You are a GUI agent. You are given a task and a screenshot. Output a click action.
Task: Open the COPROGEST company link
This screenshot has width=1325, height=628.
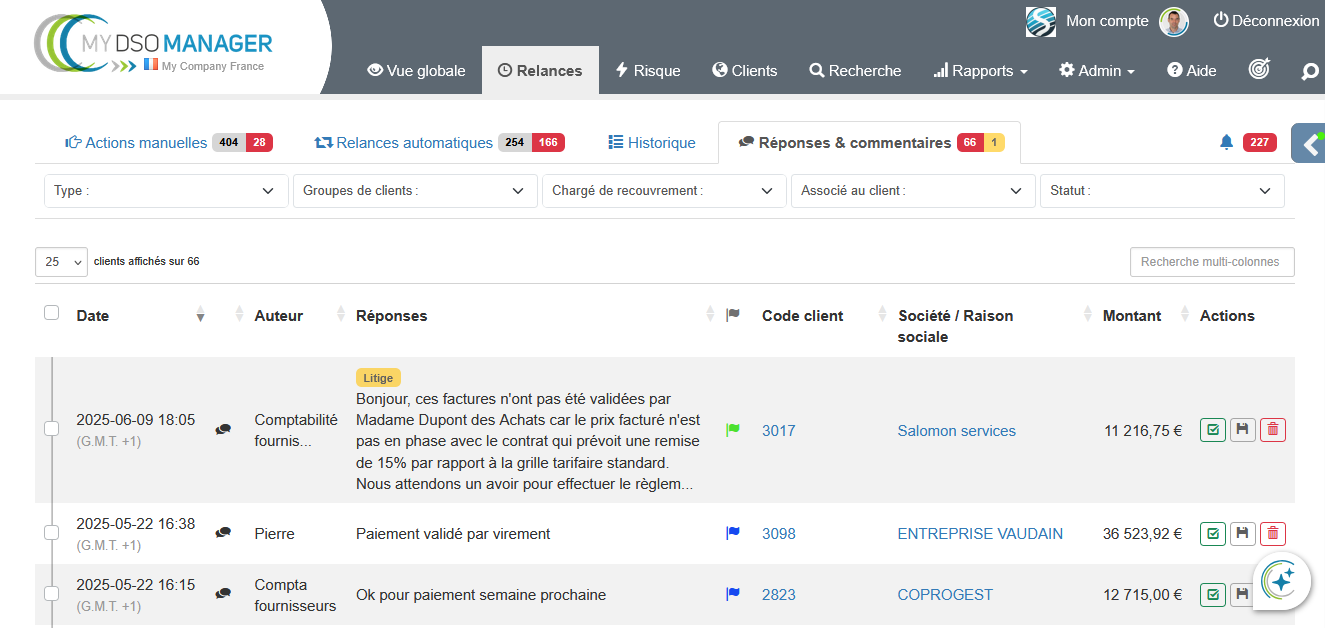945,595
